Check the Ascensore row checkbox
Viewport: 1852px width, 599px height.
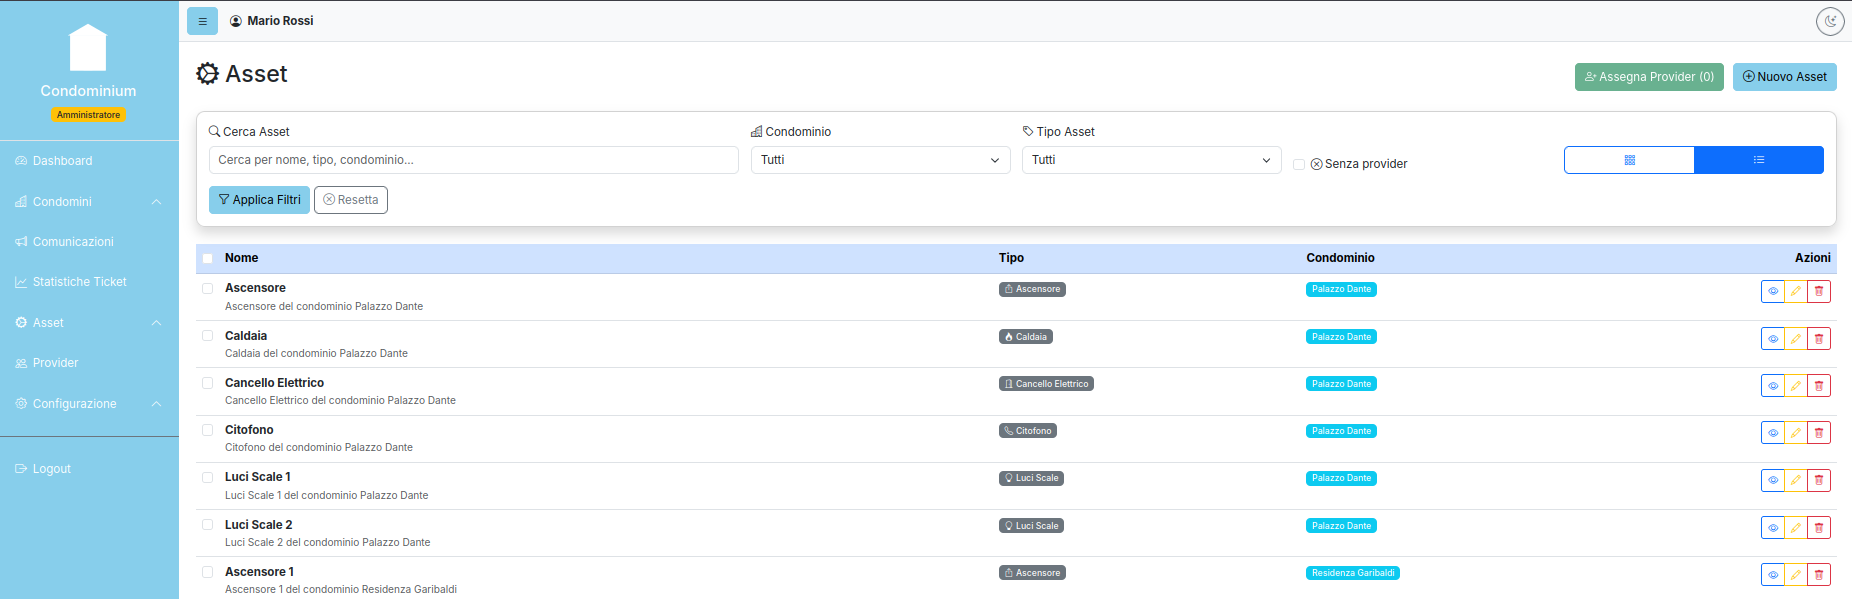(207, 288)
